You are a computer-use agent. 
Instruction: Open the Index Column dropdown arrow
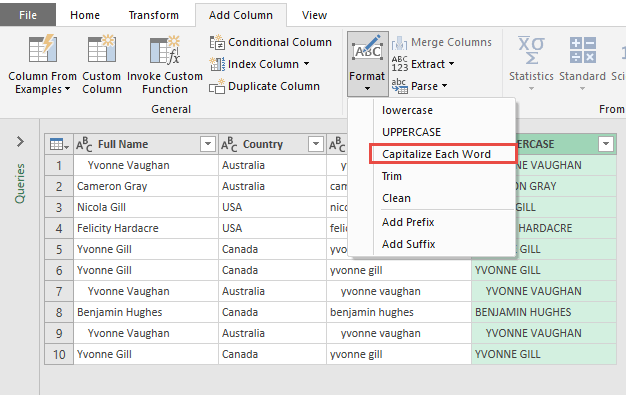[x=306, y=64]
